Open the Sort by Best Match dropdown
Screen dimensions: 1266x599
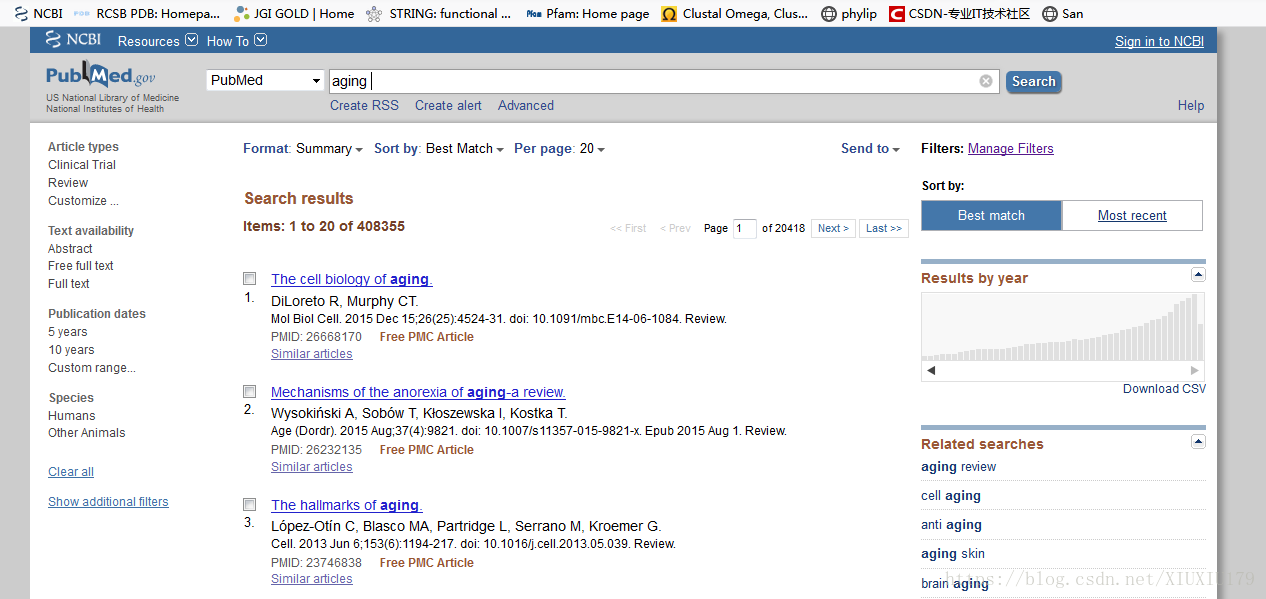coord(439,149)
